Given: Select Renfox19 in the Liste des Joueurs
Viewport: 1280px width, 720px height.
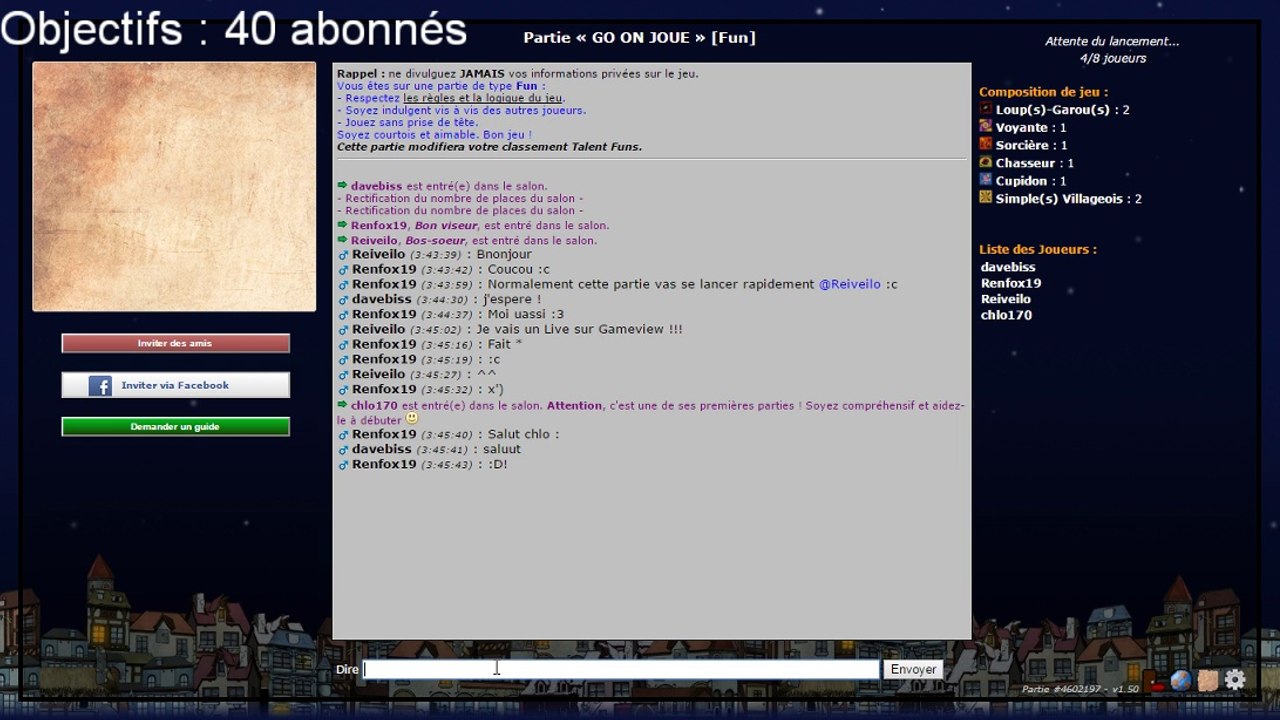Looking at the screenshot, I should (x=1011, y=283).
